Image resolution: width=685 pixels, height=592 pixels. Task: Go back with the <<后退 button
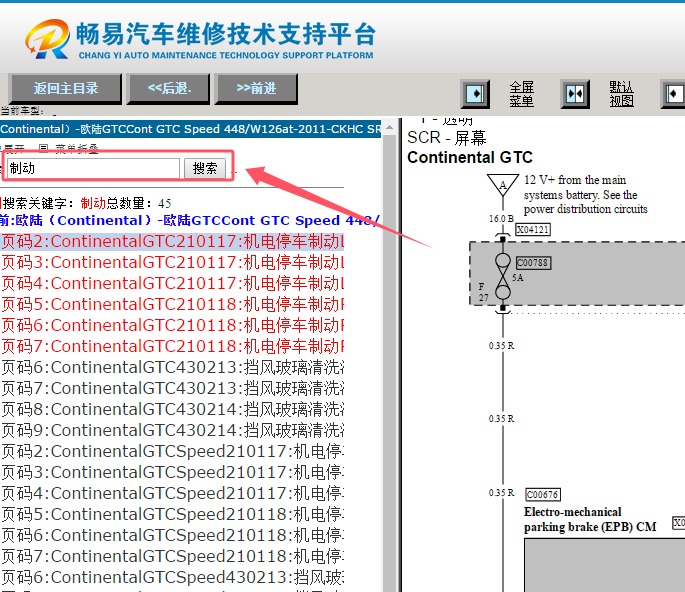point(169,89)
